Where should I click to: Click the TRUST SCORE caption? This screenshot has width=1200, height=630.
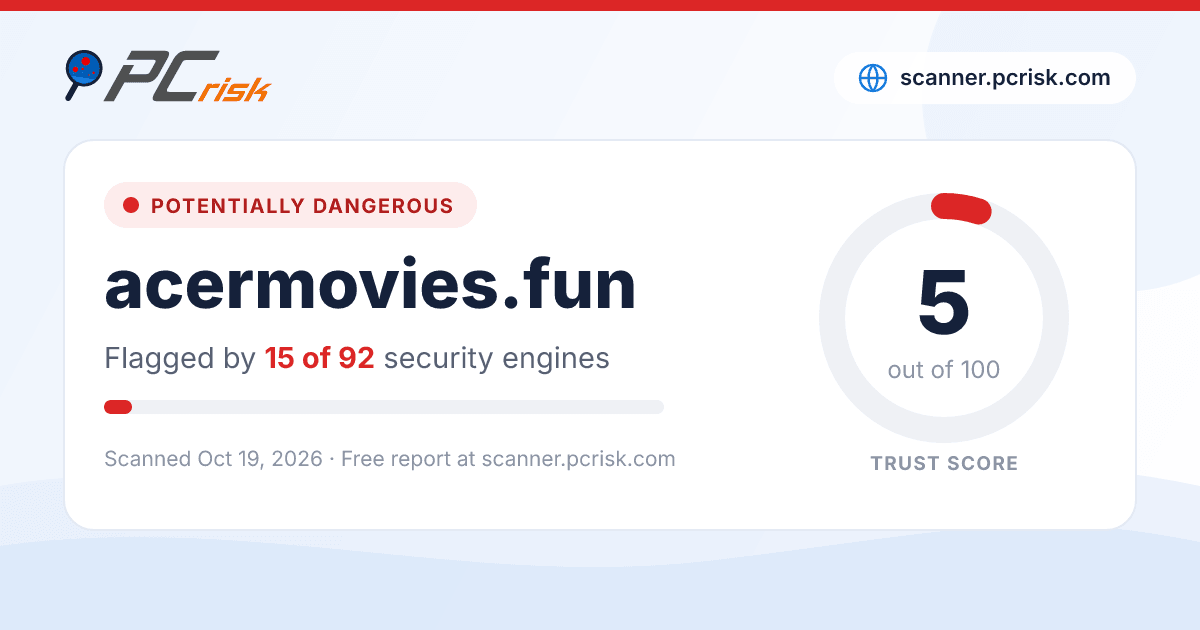(944, 463)
